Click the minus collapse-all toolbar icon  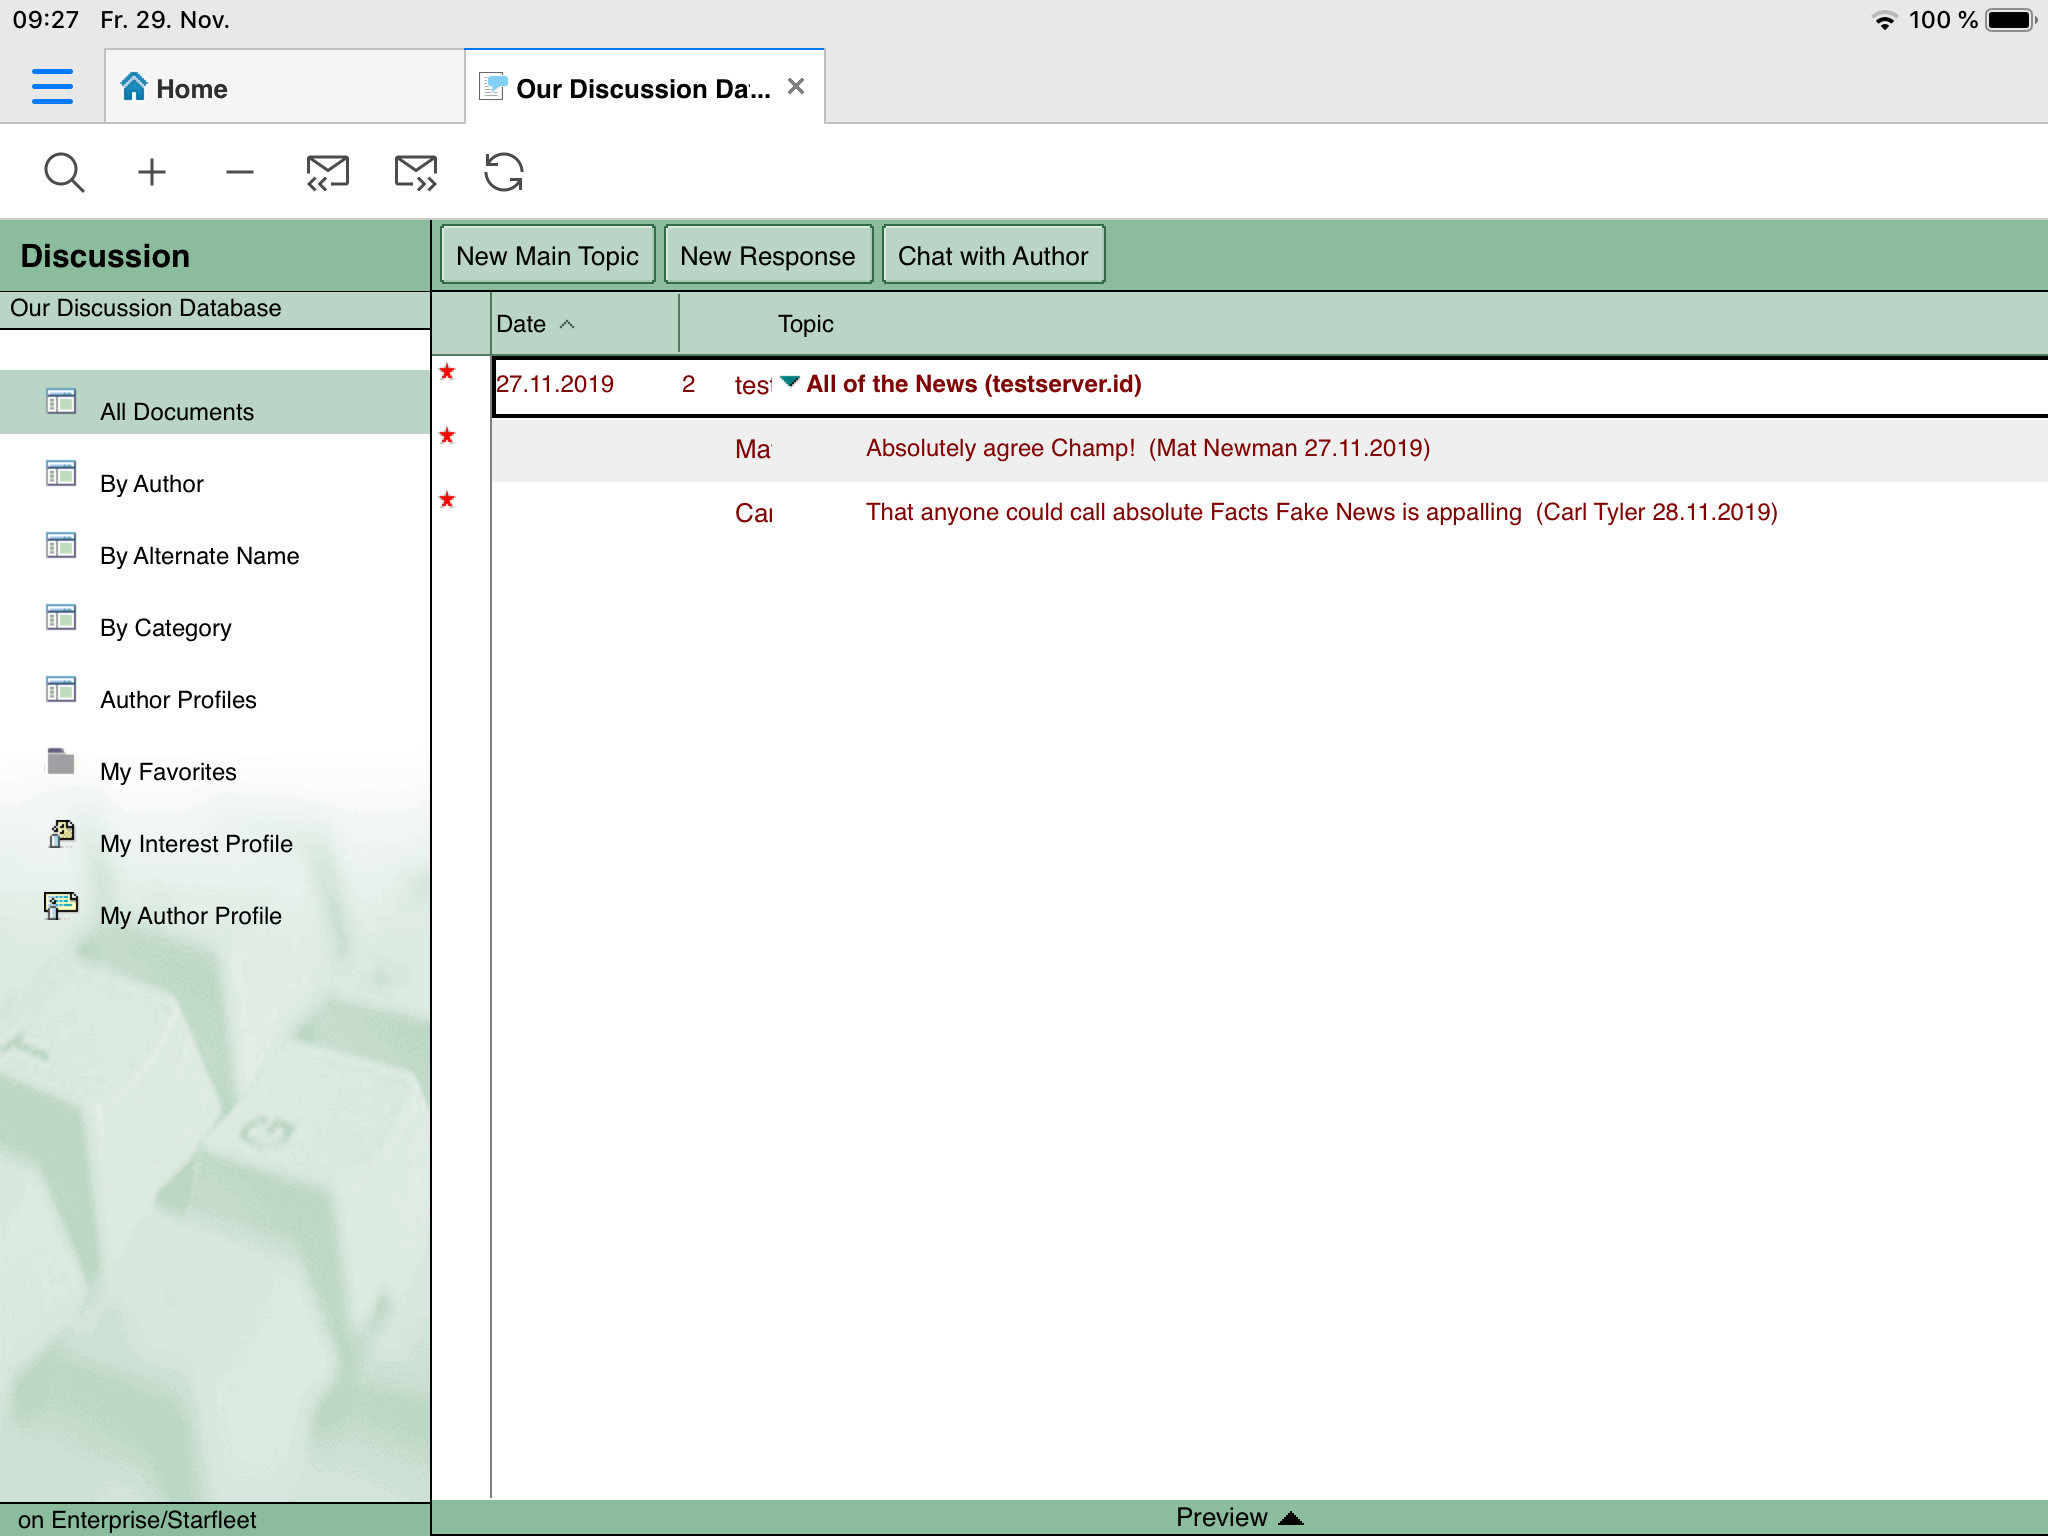240,172
